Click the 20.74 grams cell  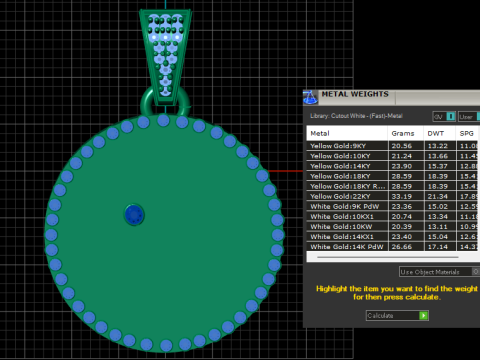click(x=406, y=216)
